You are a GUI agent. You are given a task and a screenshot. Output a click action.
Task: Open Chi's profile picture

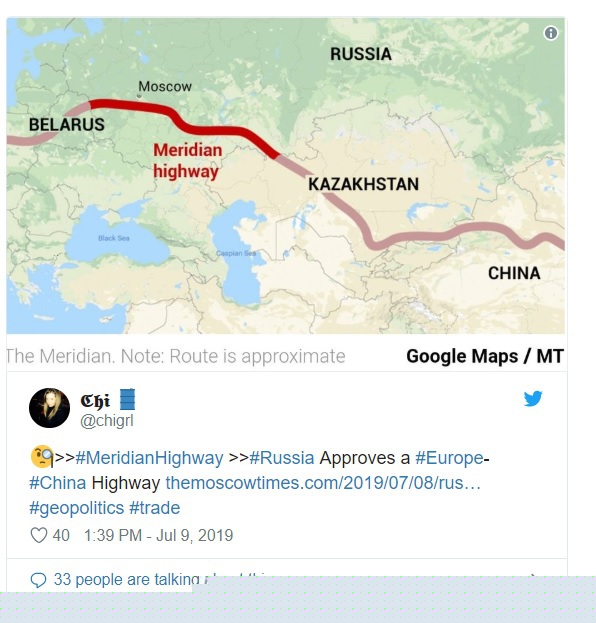[x=49, y=408]
